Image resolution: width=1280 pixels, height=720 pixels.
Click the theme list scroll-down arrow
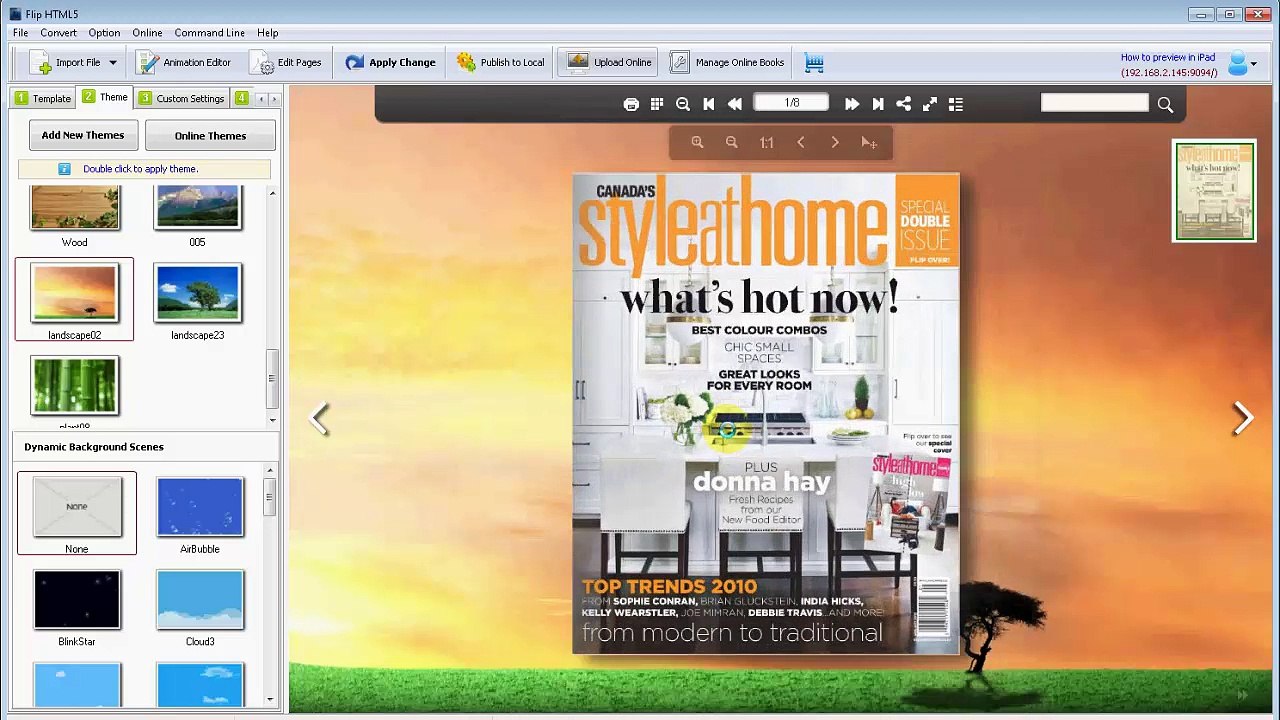[x=271, y=421]
